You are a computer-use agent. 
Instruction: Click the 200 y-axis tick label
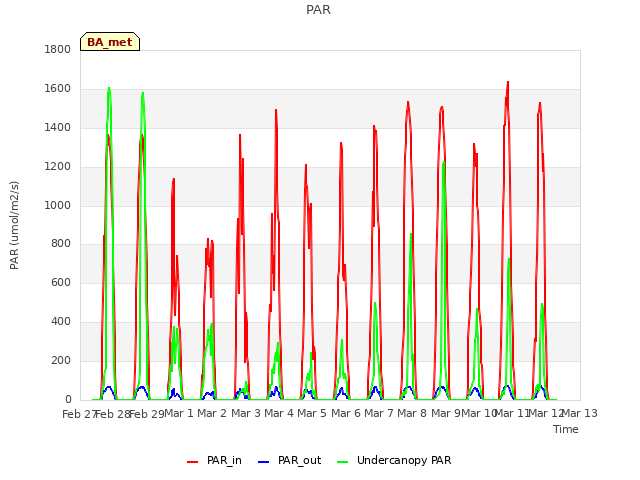click(x=61, y=360)
